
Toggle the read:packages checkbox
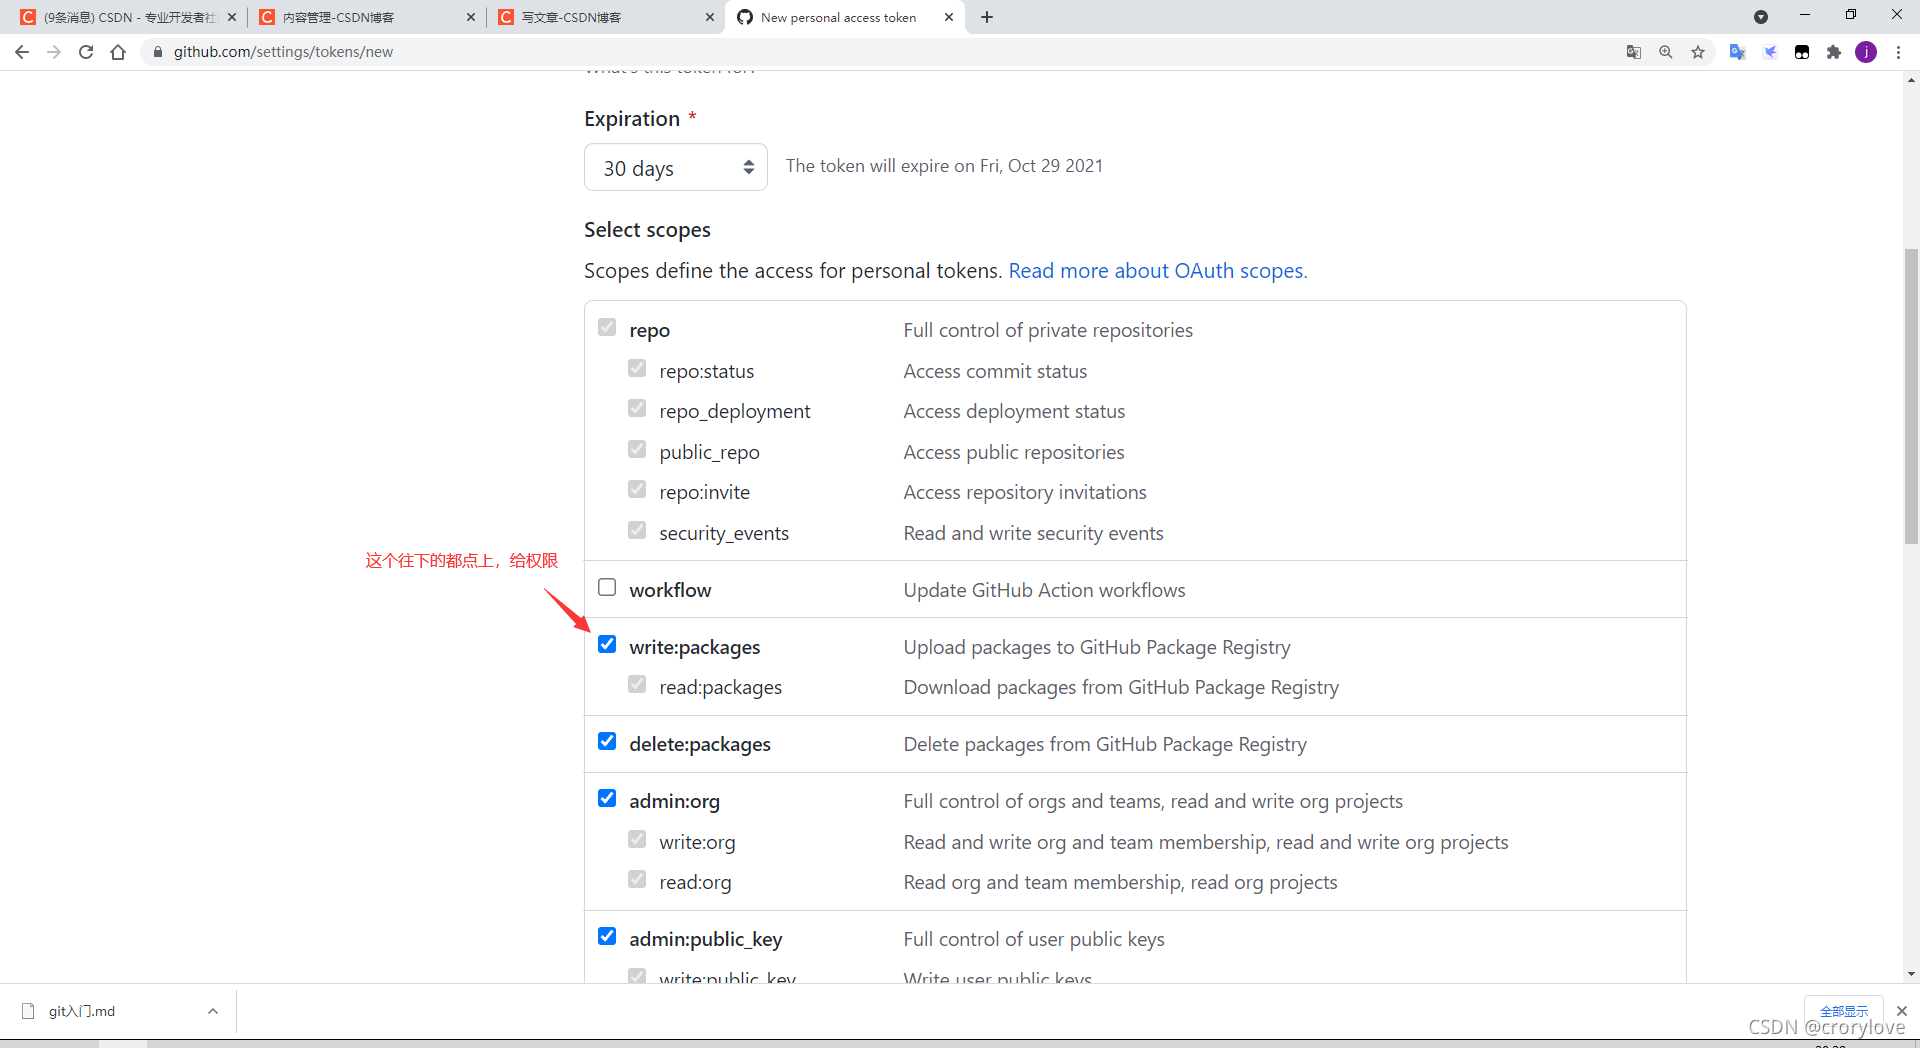coord(637,684)
